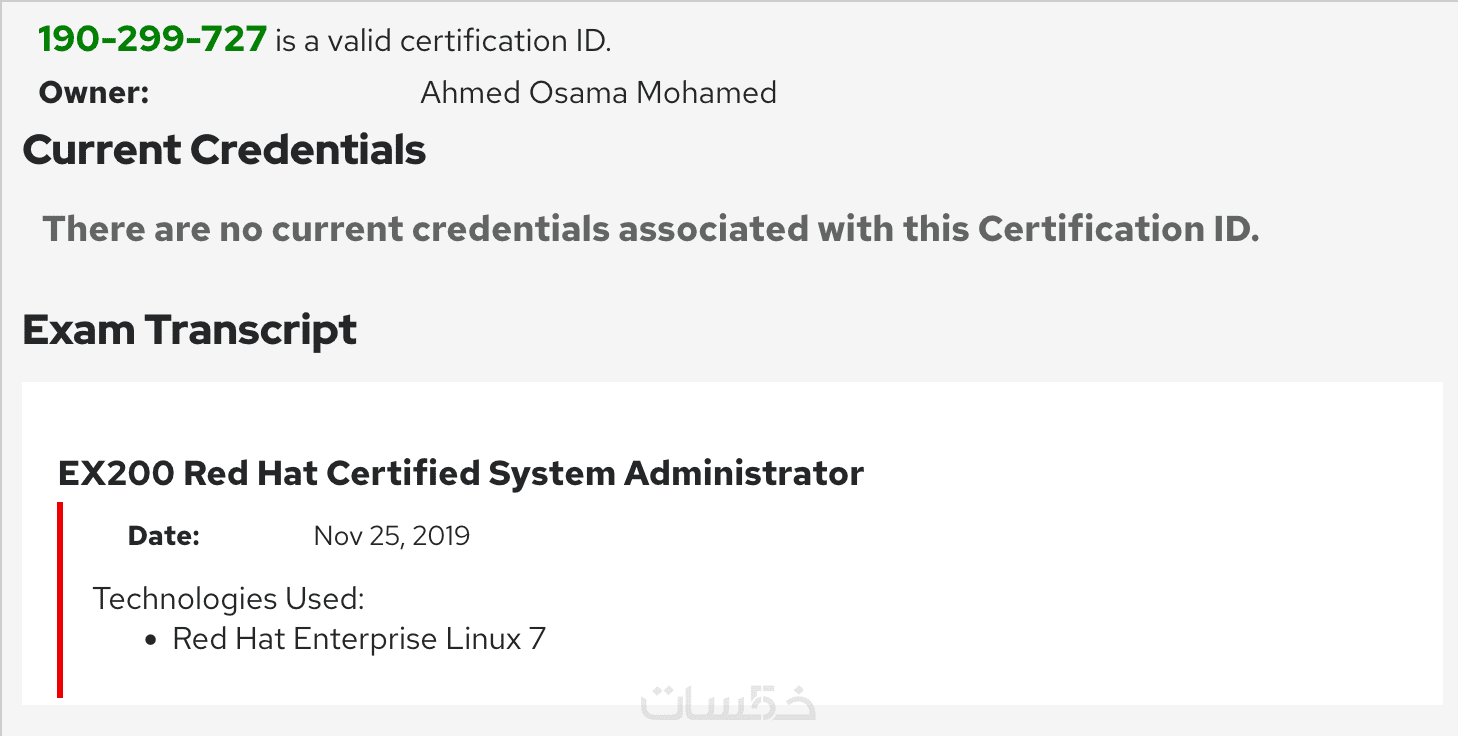
Task: Click the exam date Nov 25
Action: coord(358,536)
